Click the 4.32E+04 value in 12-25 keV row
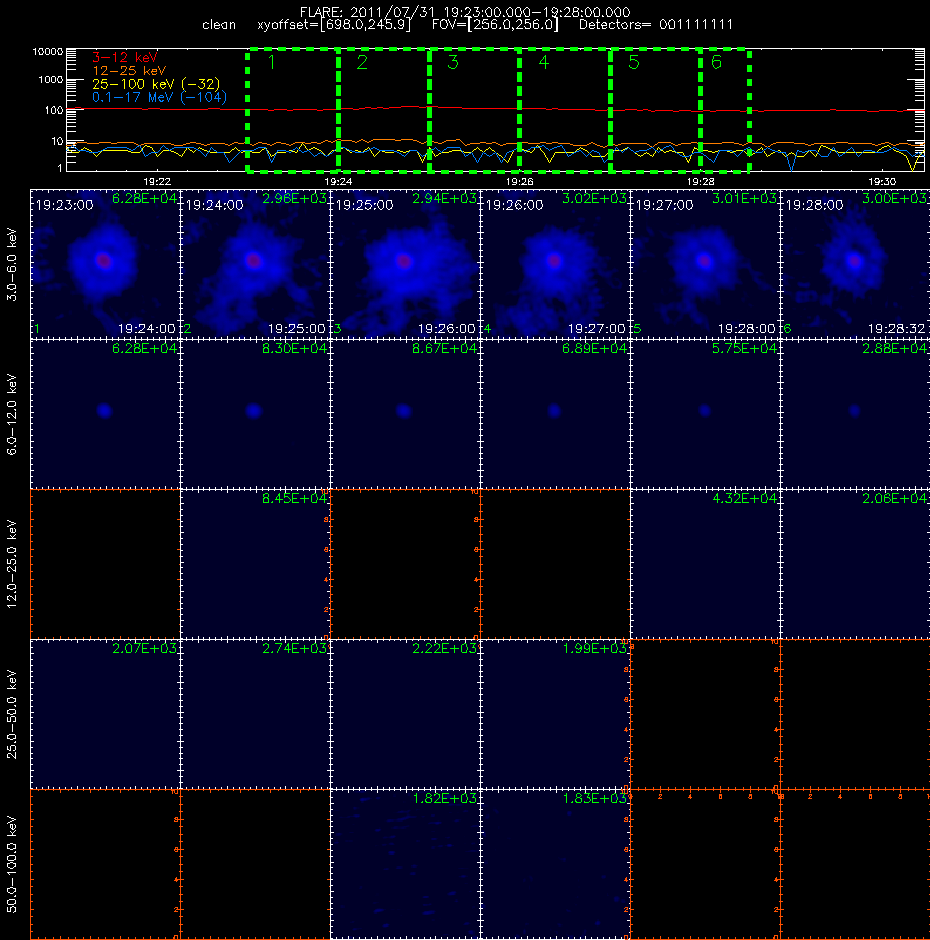This screenshot has height=940, width=930. [x=744, y=498]
